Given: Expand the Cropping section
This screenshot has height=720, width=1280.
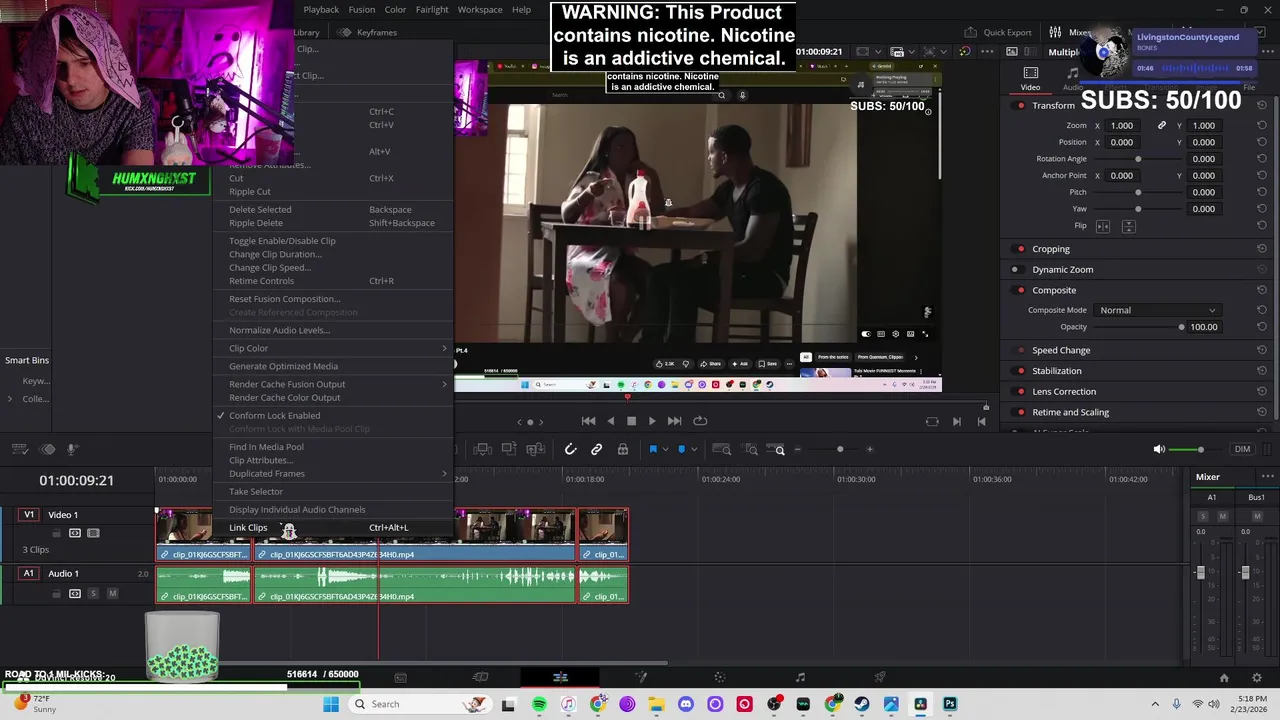Looking at the screenshot, I should click(1051, 249).
